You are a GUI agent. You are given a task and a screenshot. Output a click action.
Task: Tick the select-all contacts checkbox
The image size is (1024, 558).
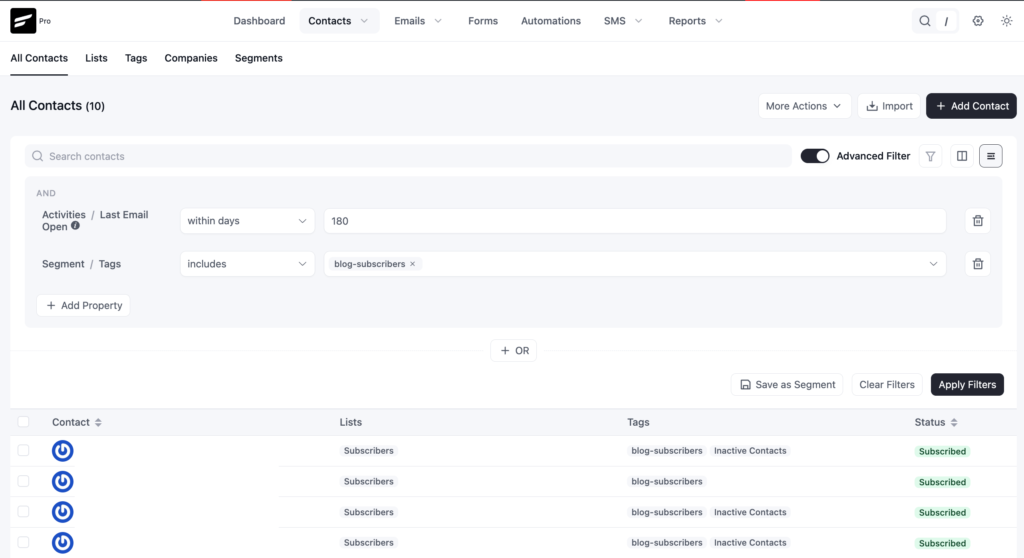coord(24,422)
